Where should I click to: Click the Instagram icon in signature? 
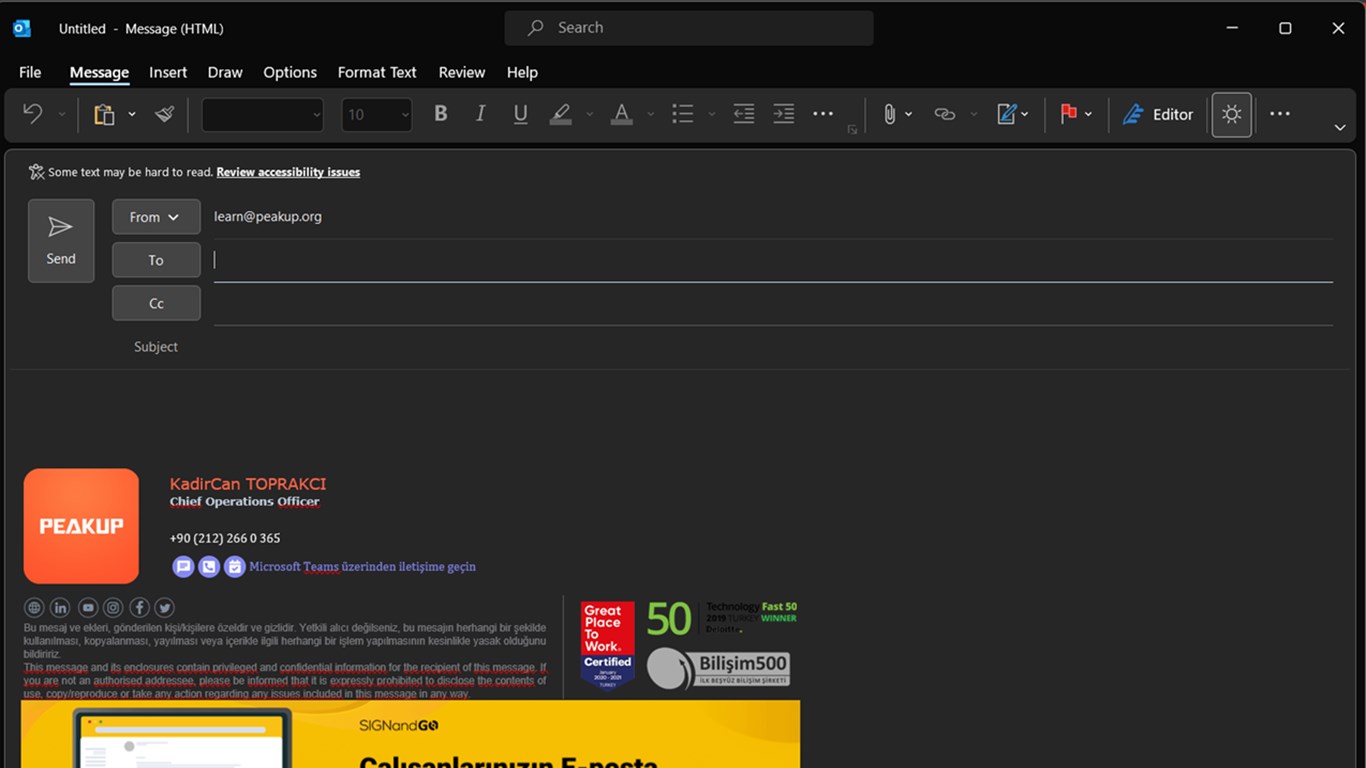coord(113,608)
